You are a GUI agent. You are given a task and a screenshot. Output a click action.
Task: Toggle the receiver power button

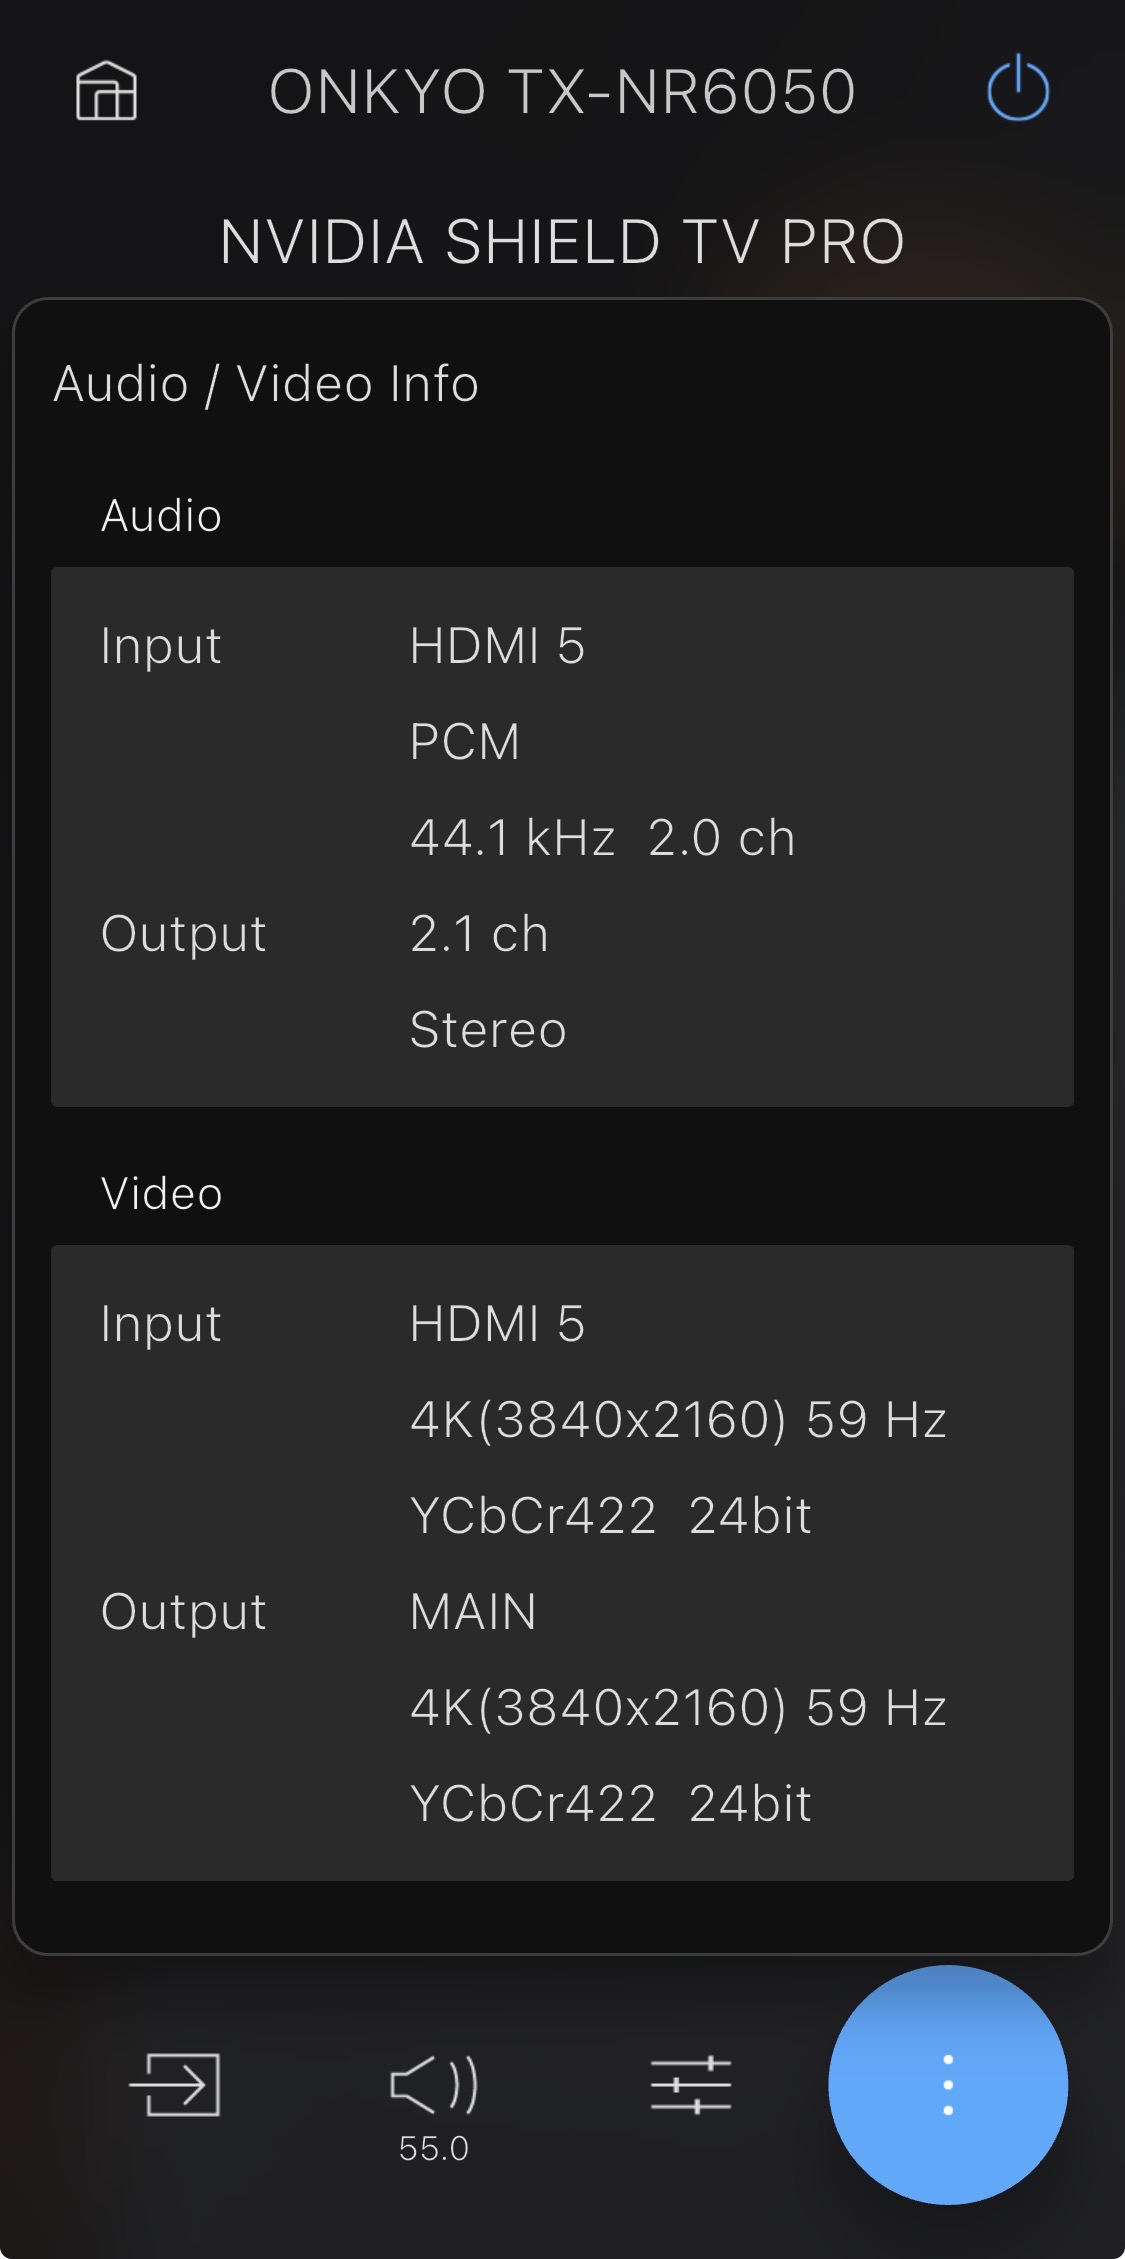click(x=1017, y=90)
